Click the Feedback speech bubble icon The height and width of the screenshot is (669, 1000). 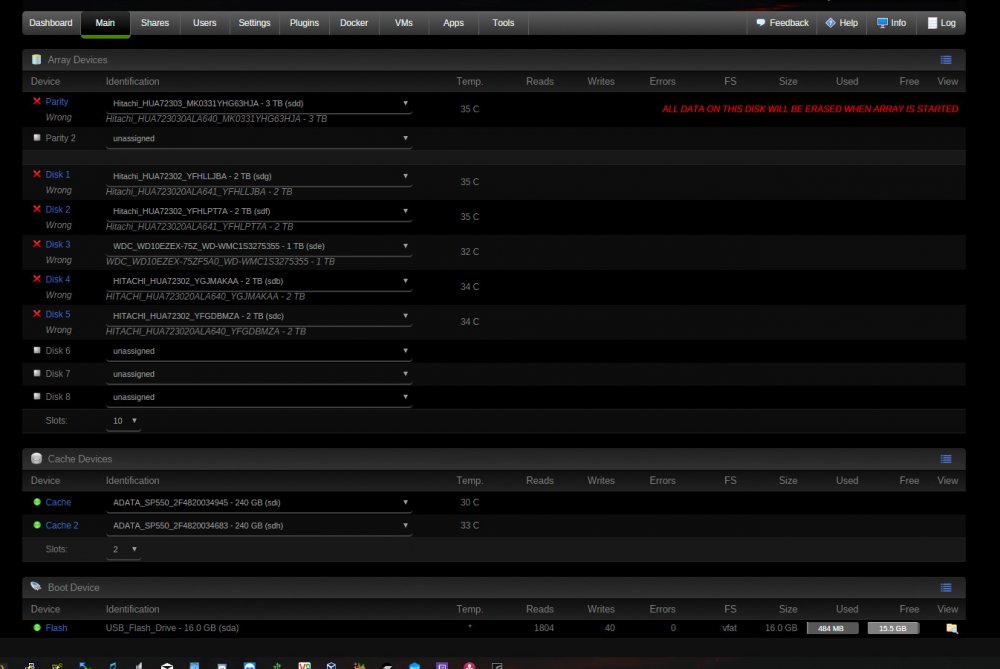pos(760,23)
